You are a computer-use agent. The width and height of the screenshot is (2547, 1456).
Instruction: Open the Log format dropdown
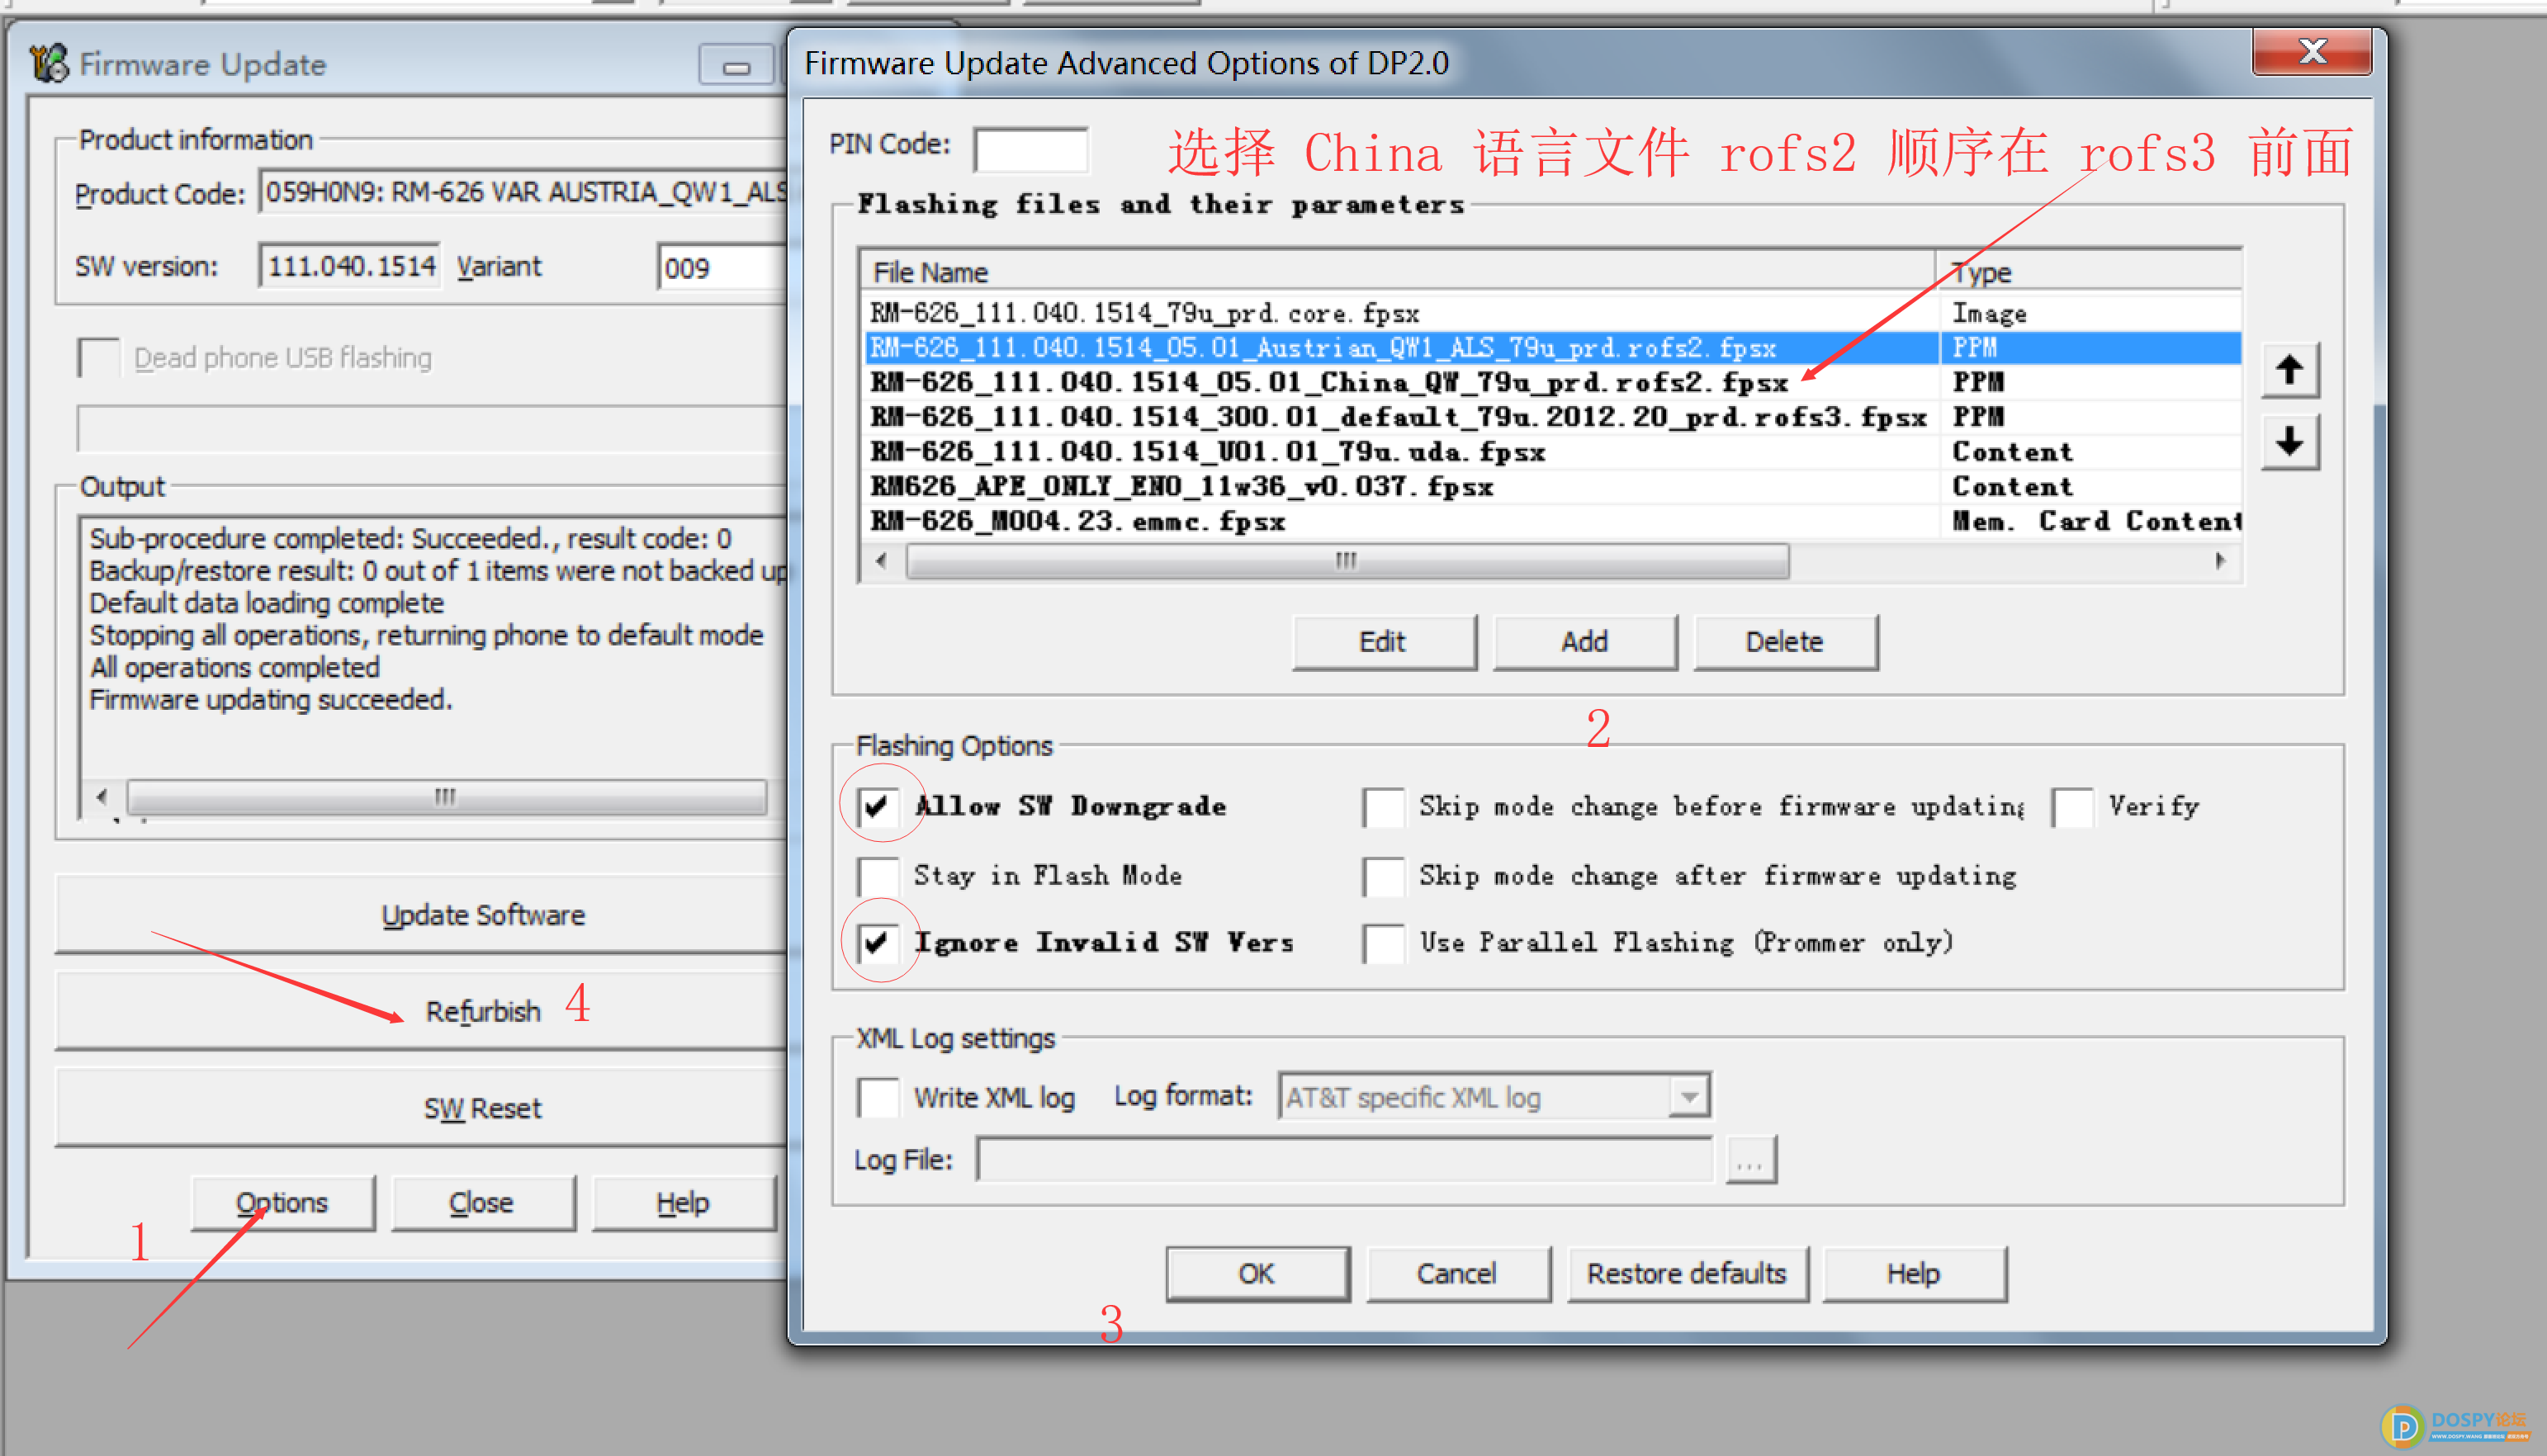1688,1097
